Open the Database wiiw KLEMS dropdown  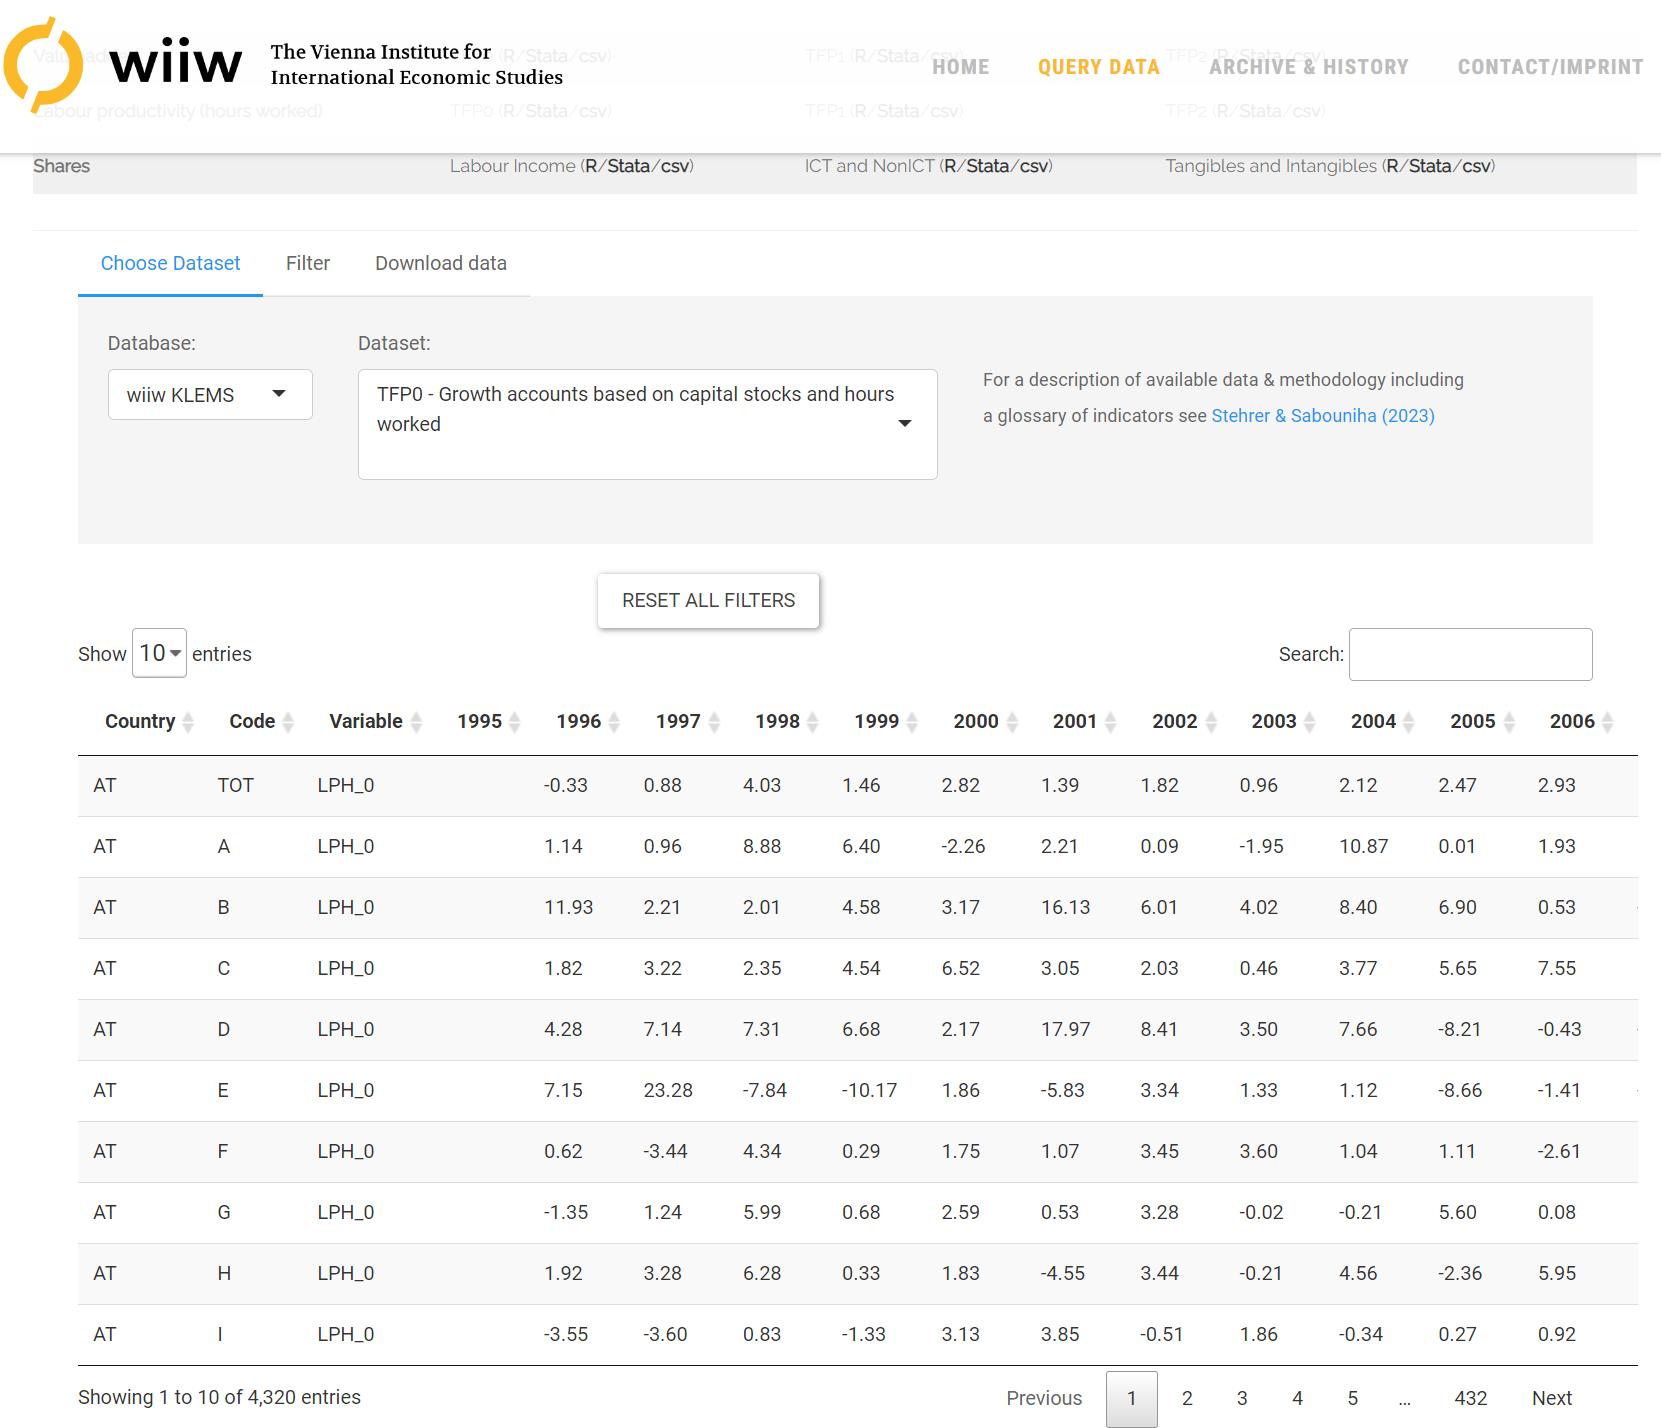[x=210, y=395]
